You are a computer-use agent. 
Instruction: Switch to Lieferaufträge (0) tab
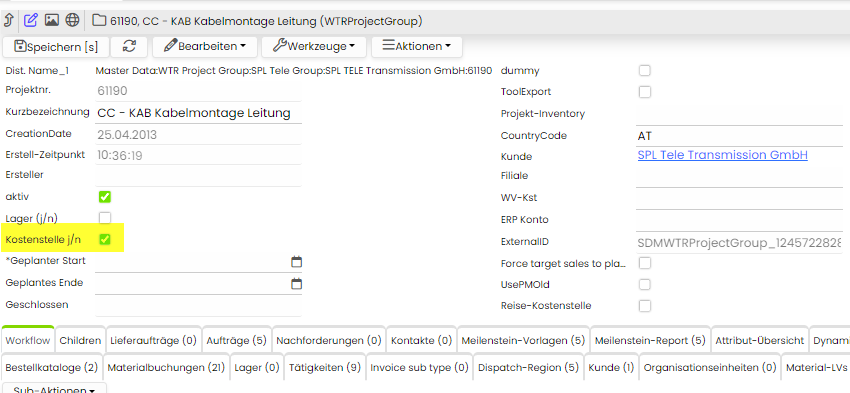[x=153, y=341]
